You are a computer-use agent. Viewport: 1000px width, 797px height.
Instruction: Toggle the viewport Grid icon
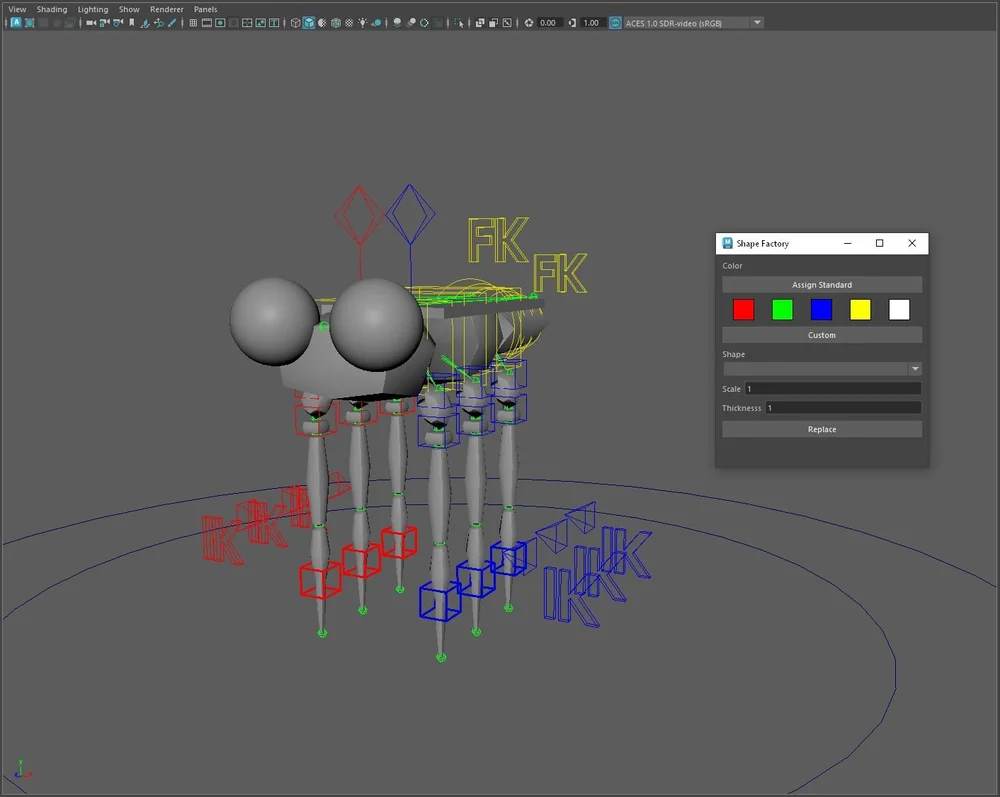coord(193,23)
